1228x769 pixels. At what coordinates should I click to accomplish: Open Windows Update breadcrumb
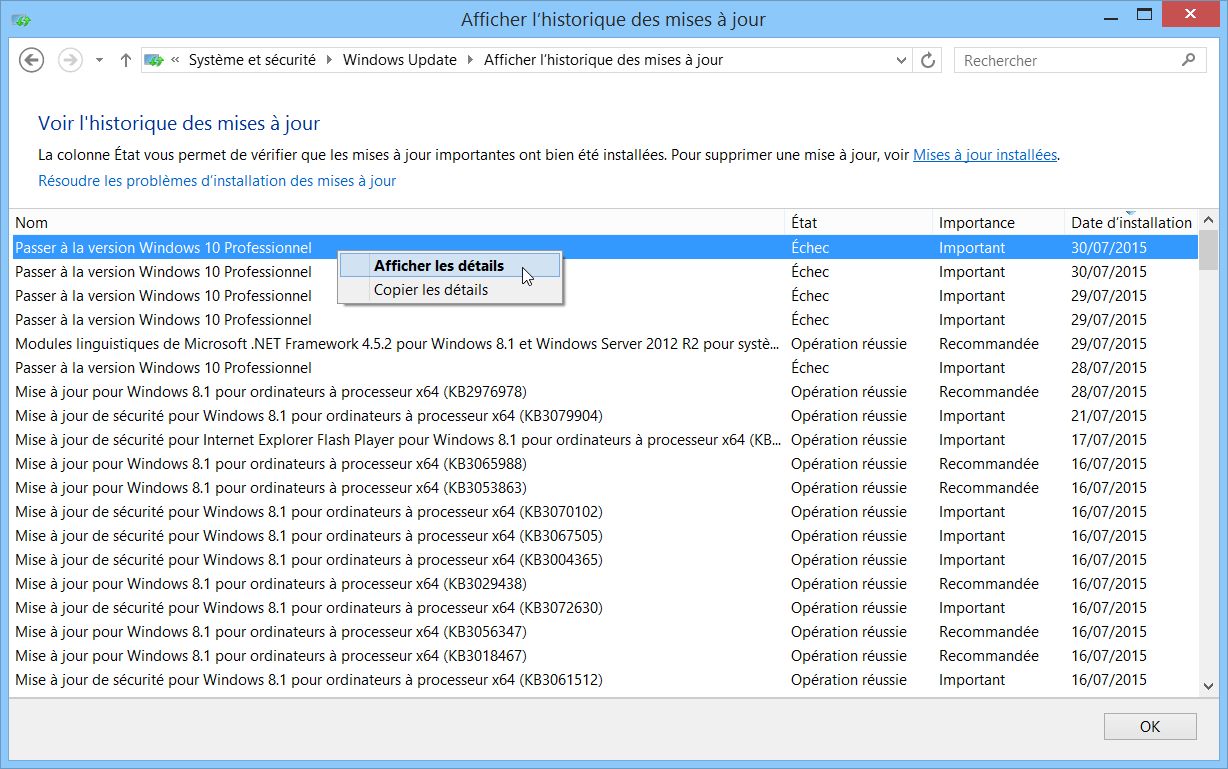pyautogui.click(x=399, y=60)
